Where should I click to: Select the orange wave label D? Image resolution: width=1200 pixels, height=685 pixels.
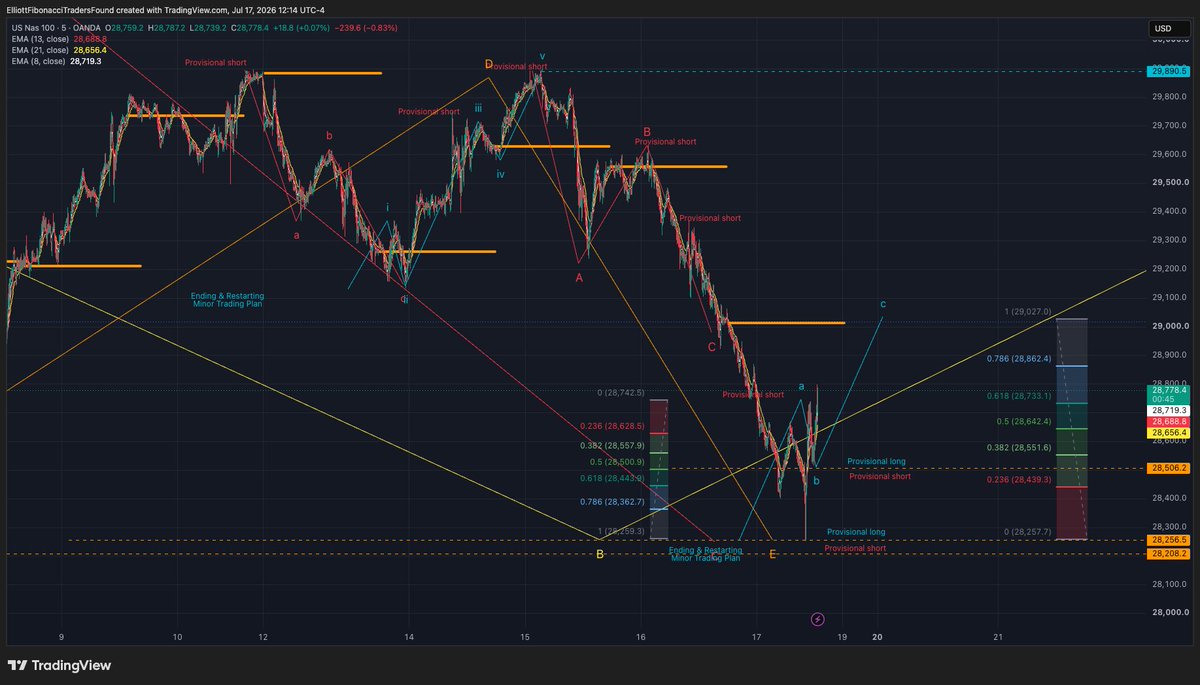click(x=489, y=64)
